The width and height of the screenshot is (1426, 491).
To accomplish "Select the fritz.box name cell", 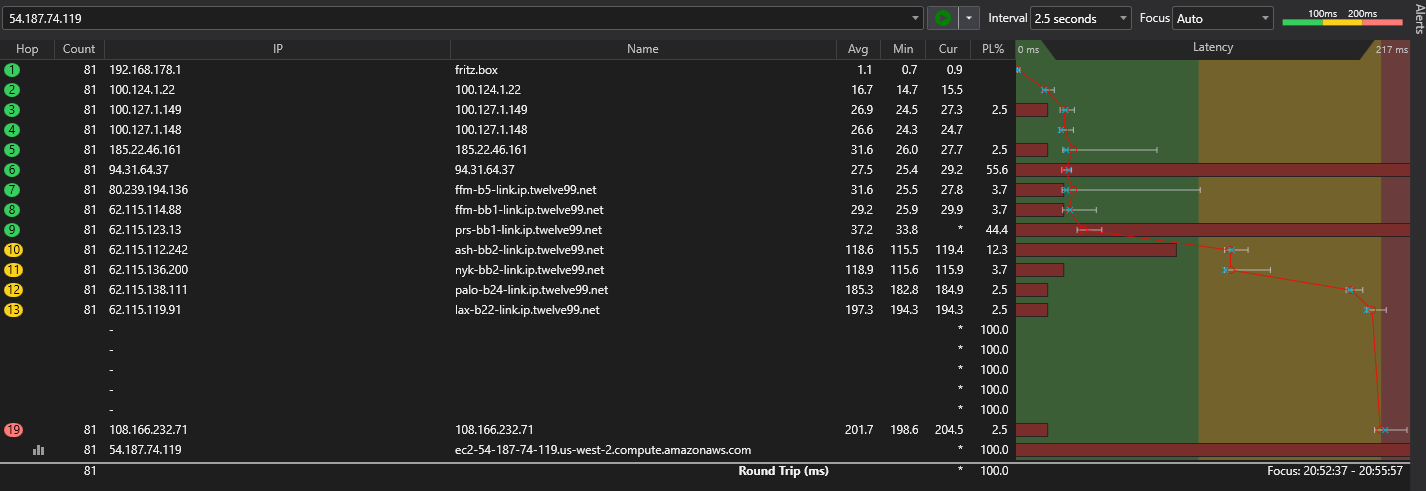I will (x=476, y=70).
